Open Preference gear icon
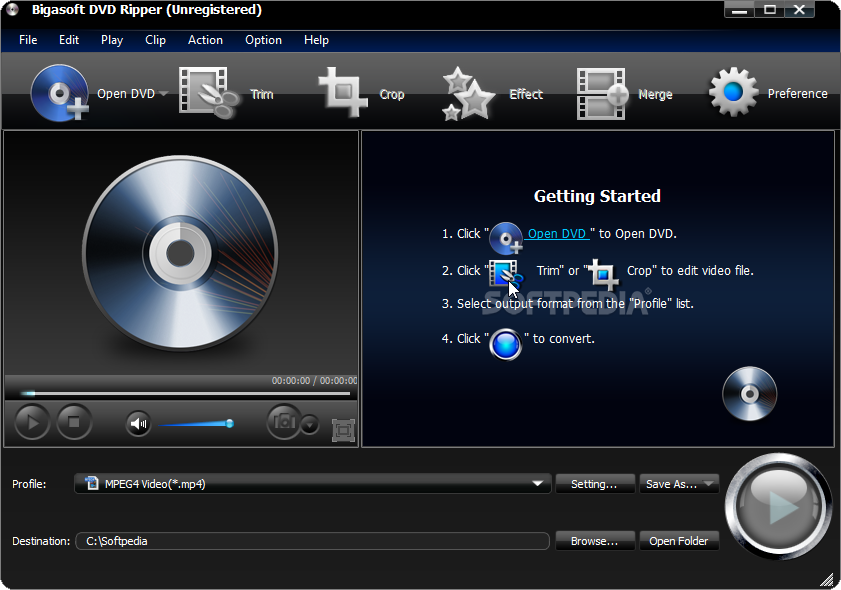 point(733,92)
